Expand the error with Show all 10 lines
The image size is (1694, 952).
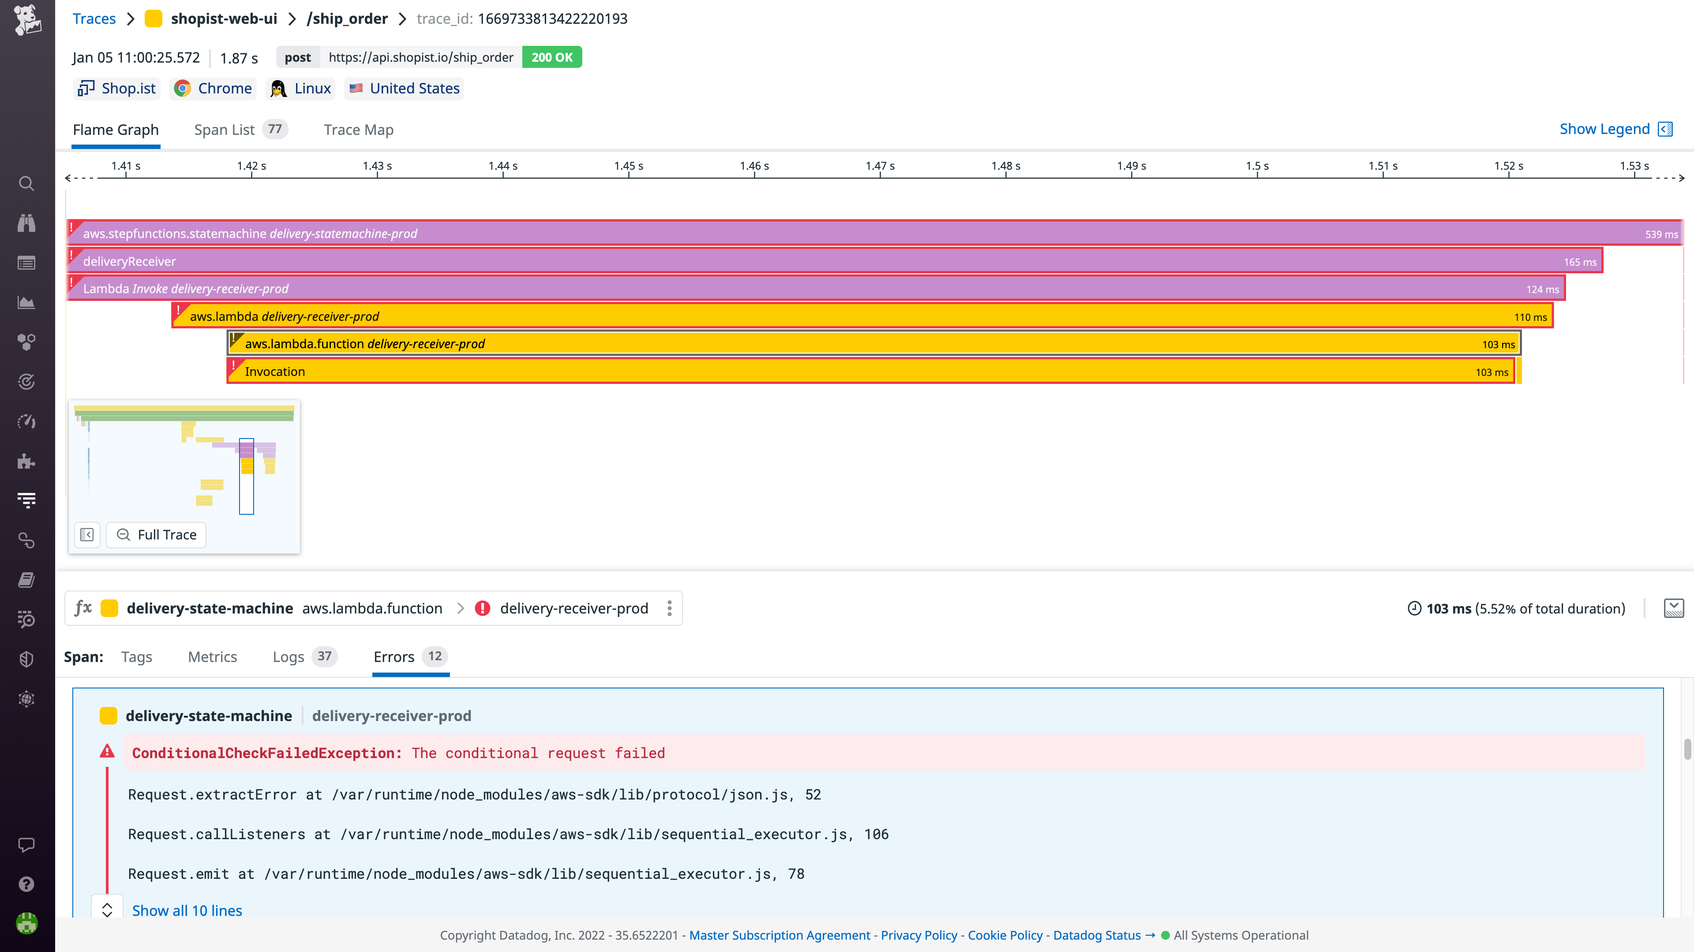(186, 910)
